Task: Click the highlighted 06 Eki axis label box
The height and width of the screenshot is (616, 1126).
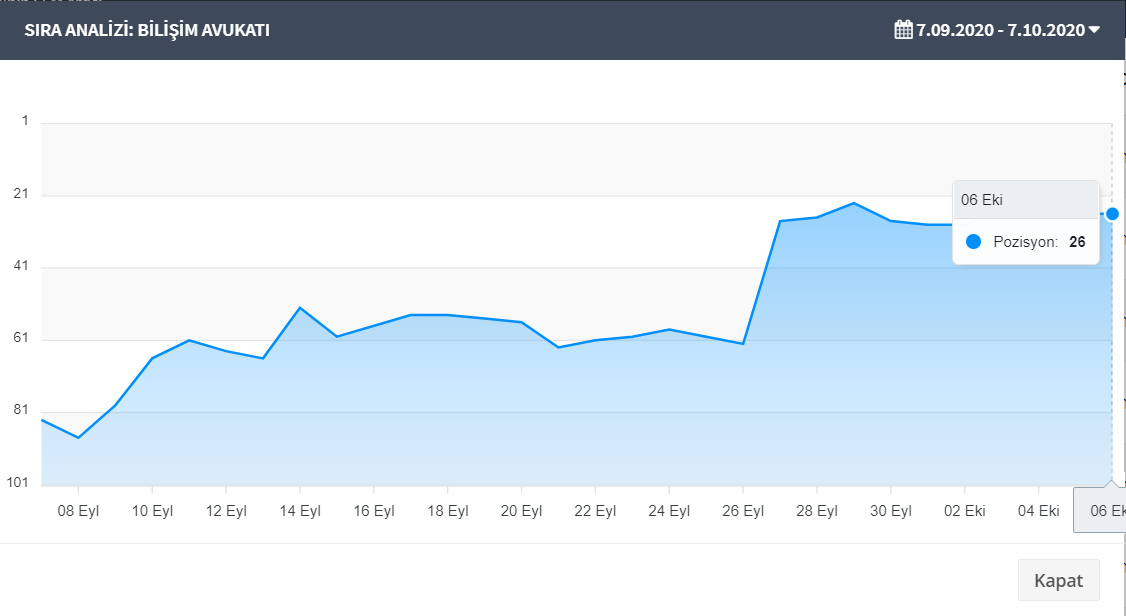Action: pyautogui.click(x=1099, y=510)
